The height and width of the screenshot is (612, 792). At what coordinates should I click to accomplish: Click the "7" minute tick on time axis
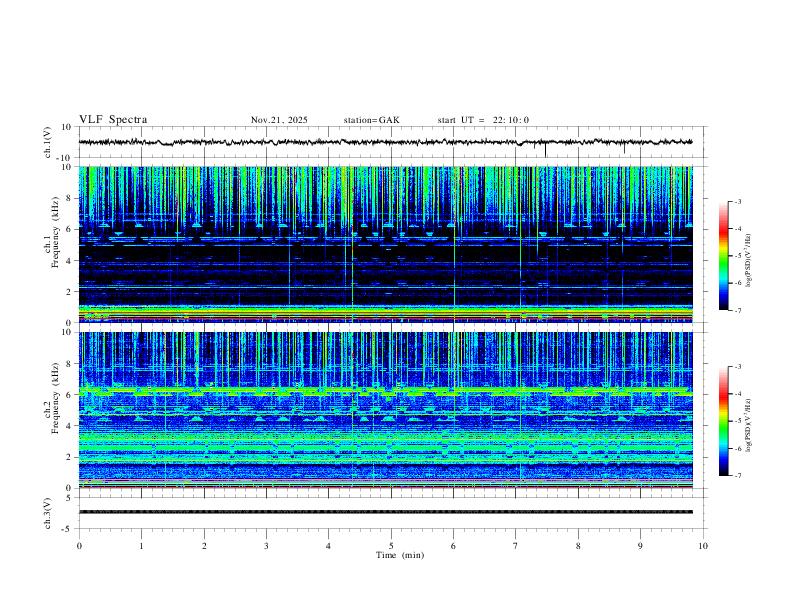pyautogui.click(x=516, y=546)
